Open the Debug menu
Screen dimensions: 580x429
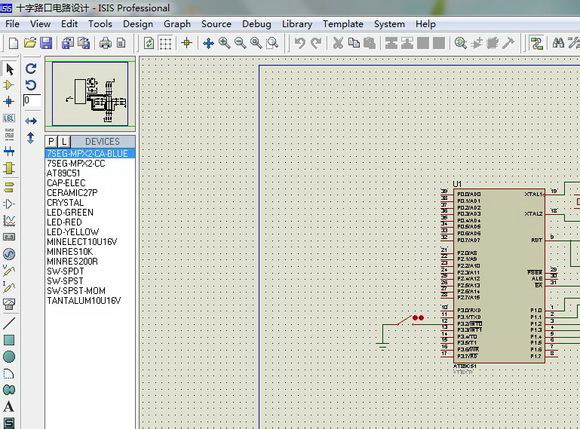(x=256, y=24)
